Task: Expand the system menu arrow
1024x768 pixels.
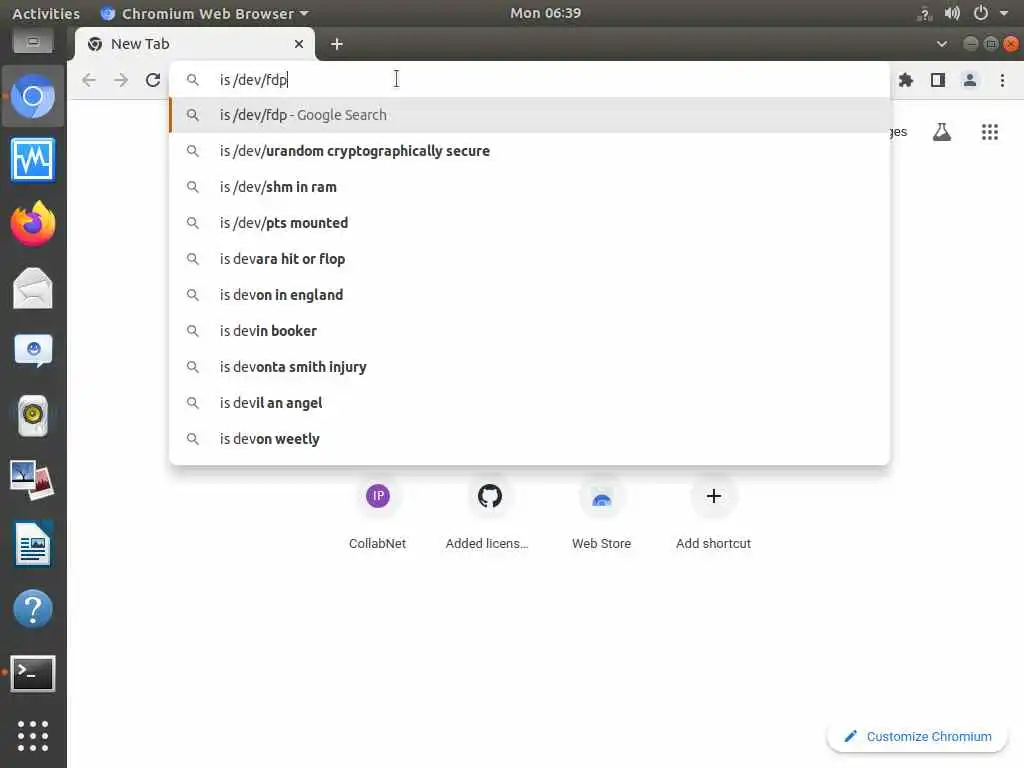Action: coord(1004,13)
